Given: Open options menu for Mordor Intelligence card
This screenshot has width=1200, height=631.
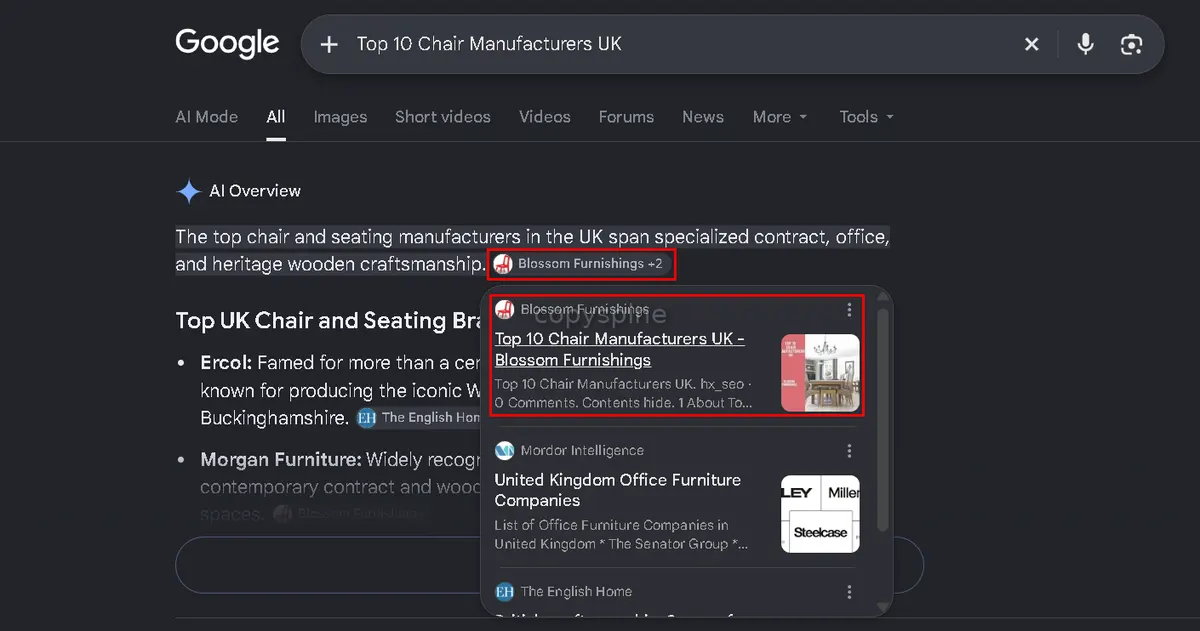Looking at the screenshot, I should tap(849, 450).
